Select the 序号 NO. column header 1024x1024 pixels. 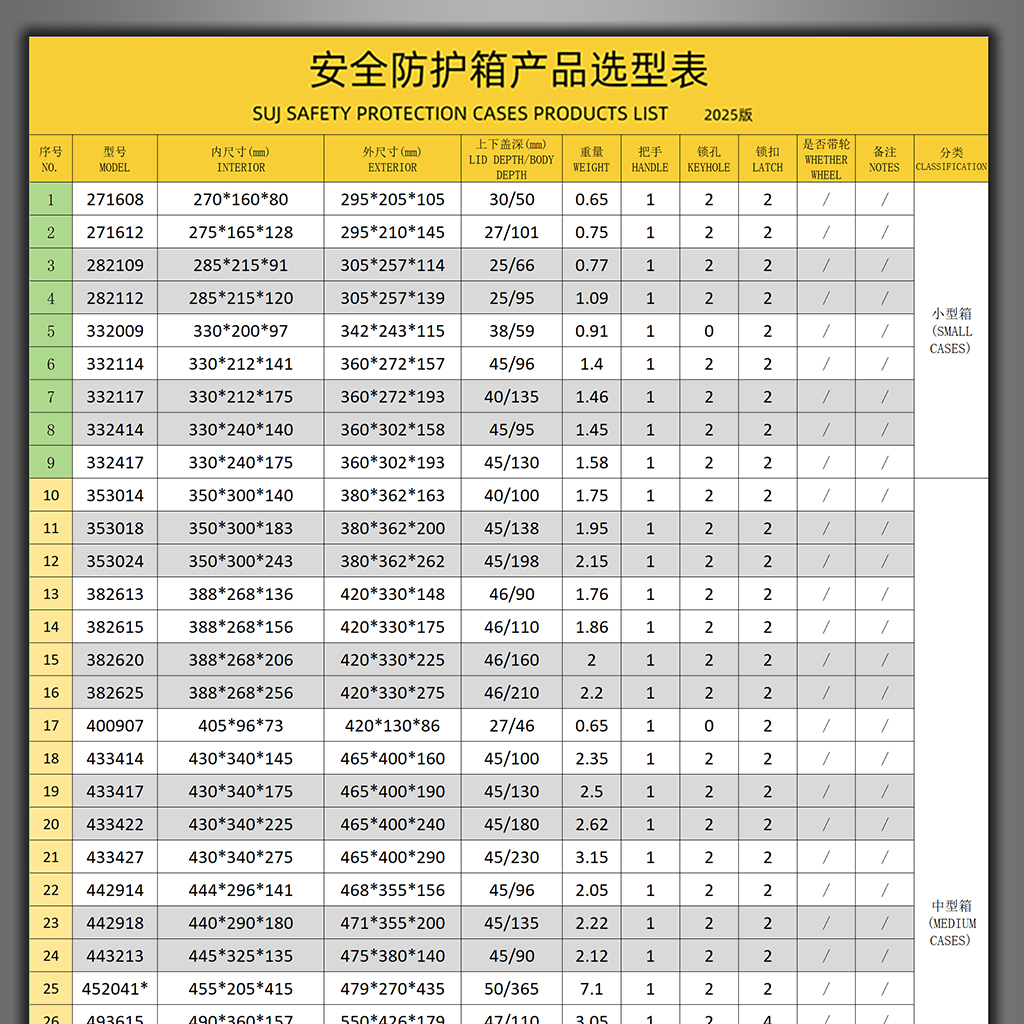(x=50, y=159)
